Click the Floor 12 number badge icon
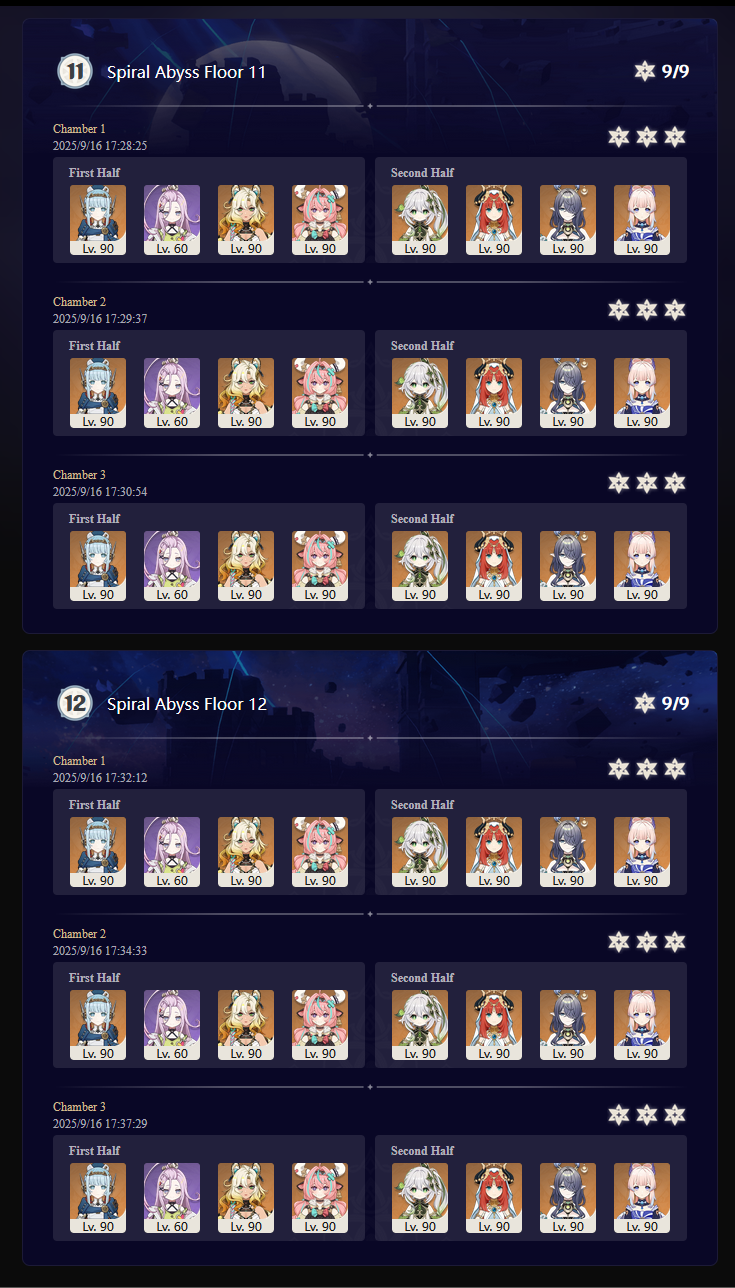The image size is (735, 1288). (x=75, y=703)
